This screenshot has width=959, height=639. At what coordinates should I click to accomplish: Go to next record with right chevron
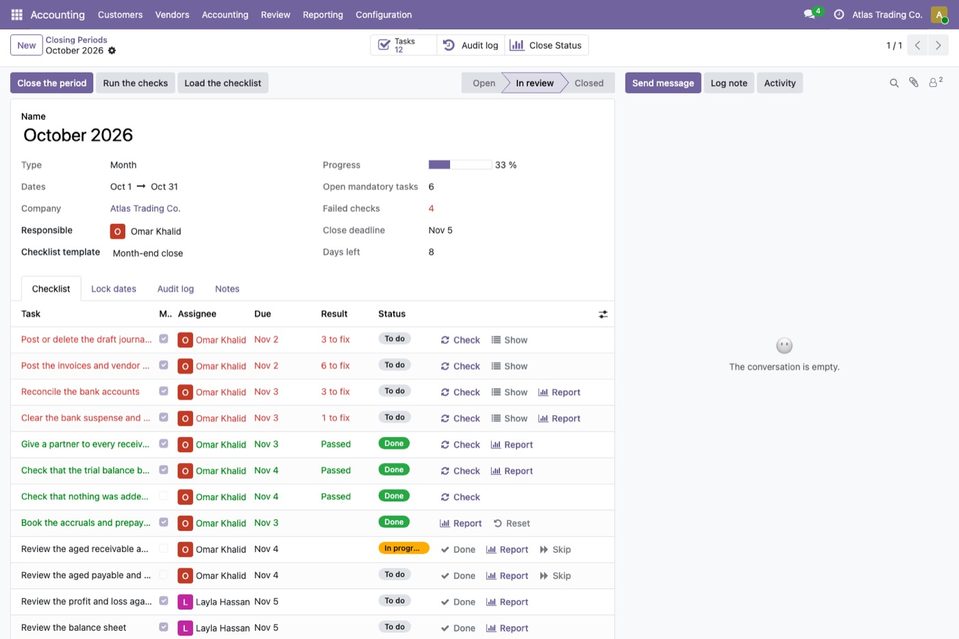pyautogui.click(x=938, y=45)
